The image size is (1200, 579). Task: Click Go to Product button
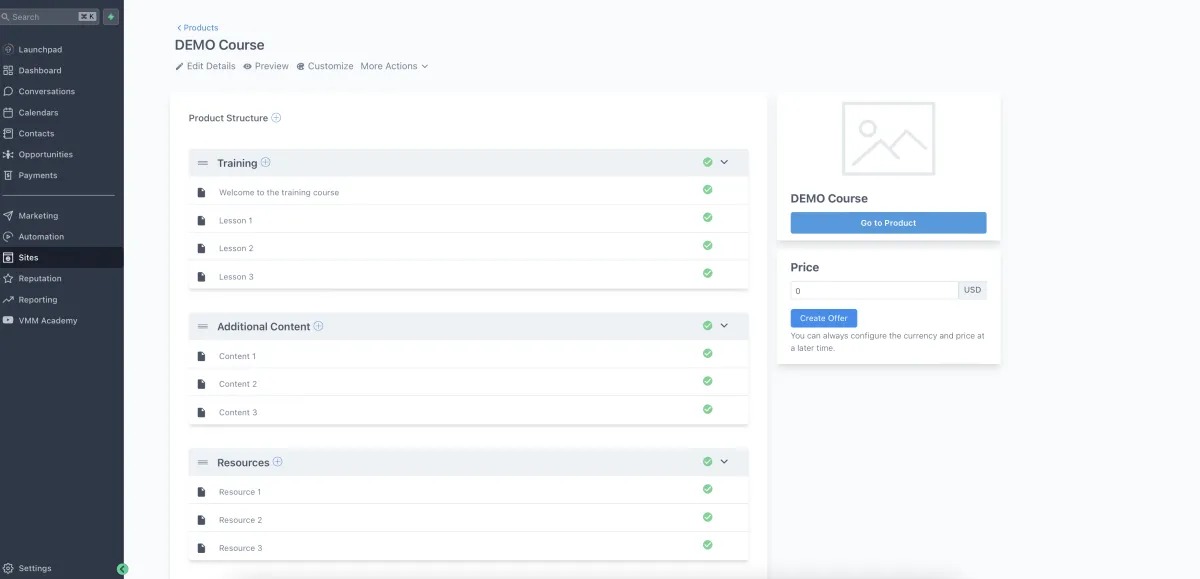point(888,223)
